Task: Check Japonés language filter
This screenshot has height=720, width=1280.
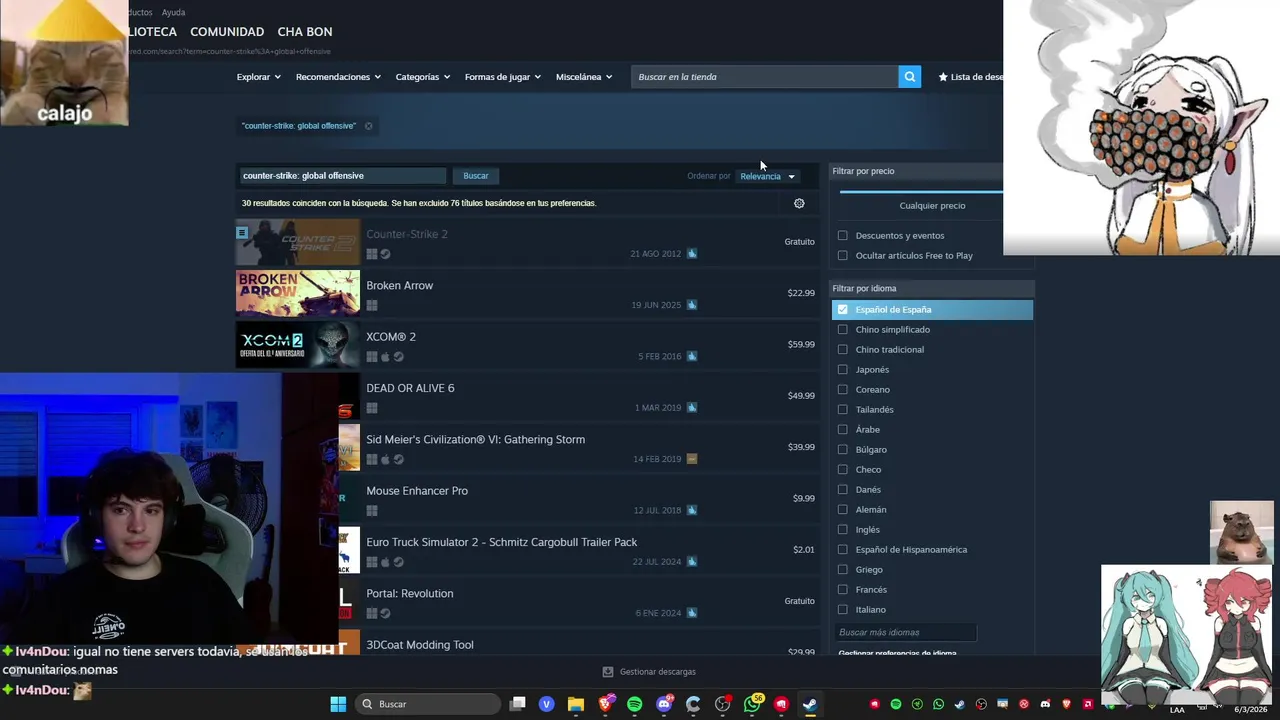Action: point(842,370)
